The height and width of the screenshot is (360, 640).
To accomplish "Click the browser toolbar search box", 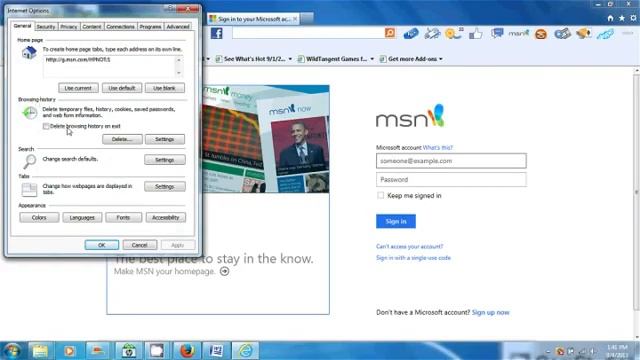I will [x=308, y=33].
